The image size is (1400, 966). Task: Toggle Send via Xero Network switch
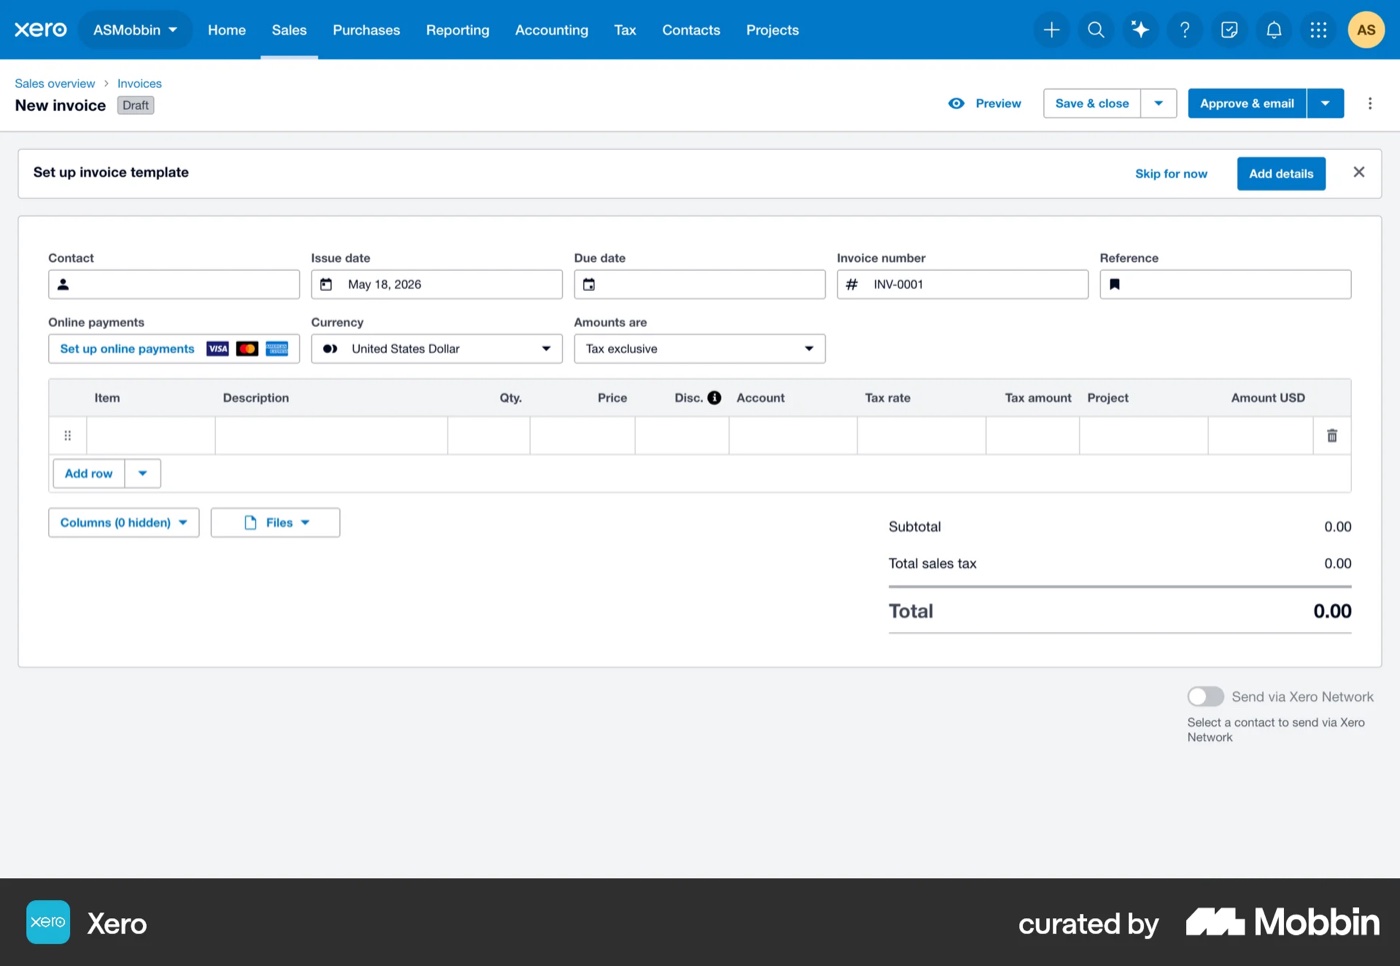[x=1205, y=696]
